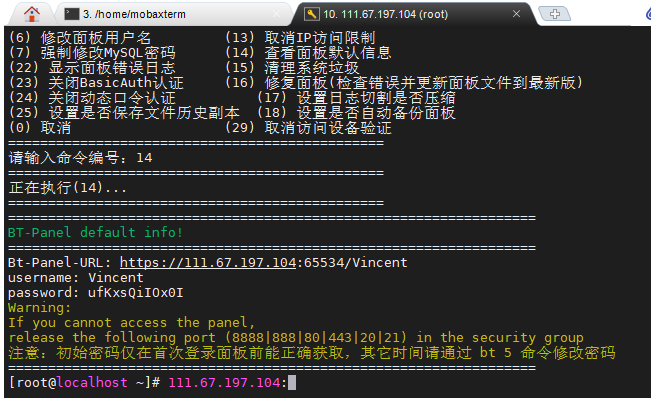The width and height of the screenshot is (651, 398).
Task: Click menu option (24) 关闭动态口令认证
Action: pyautogui.click(x=92, y=98)
